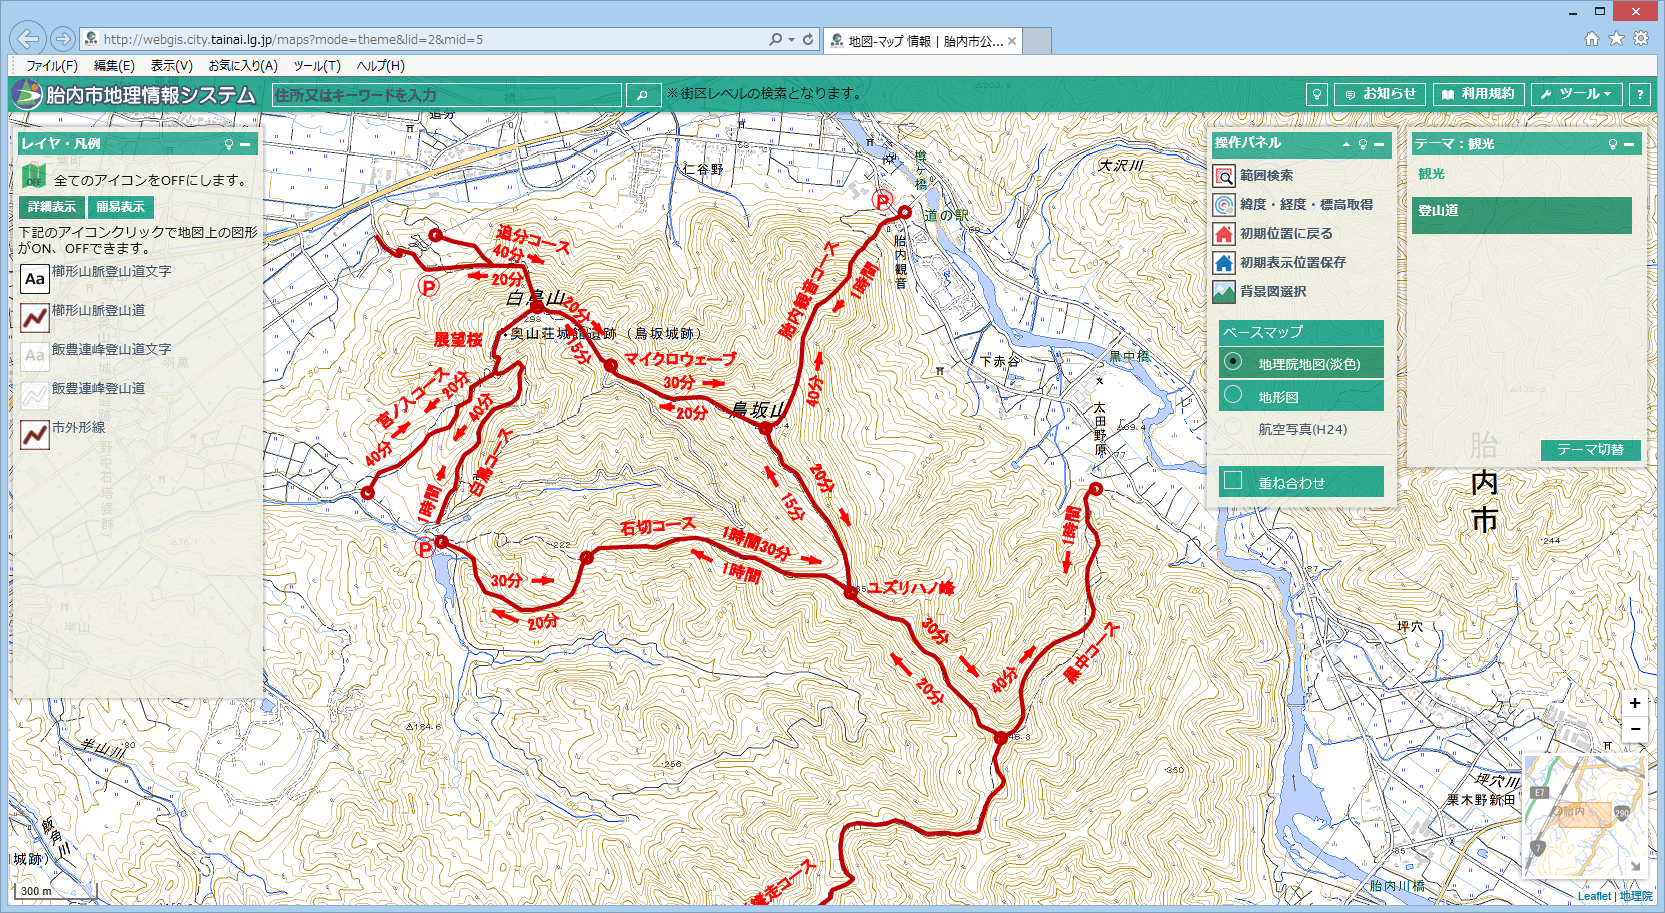Click lightbulb icon in レイヤ・凡例 panel
This screenshot has width=1665, height=913.
pos(229,144)
